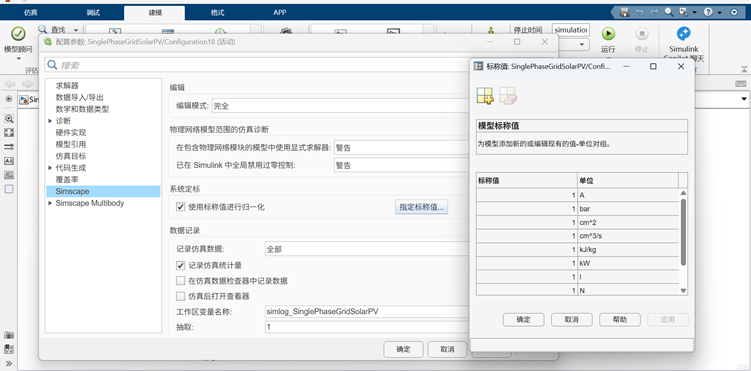The image size is (751, 371).
Task: Select 数据导入/导出 in configuration tree
Action: [x=80, y=97]
